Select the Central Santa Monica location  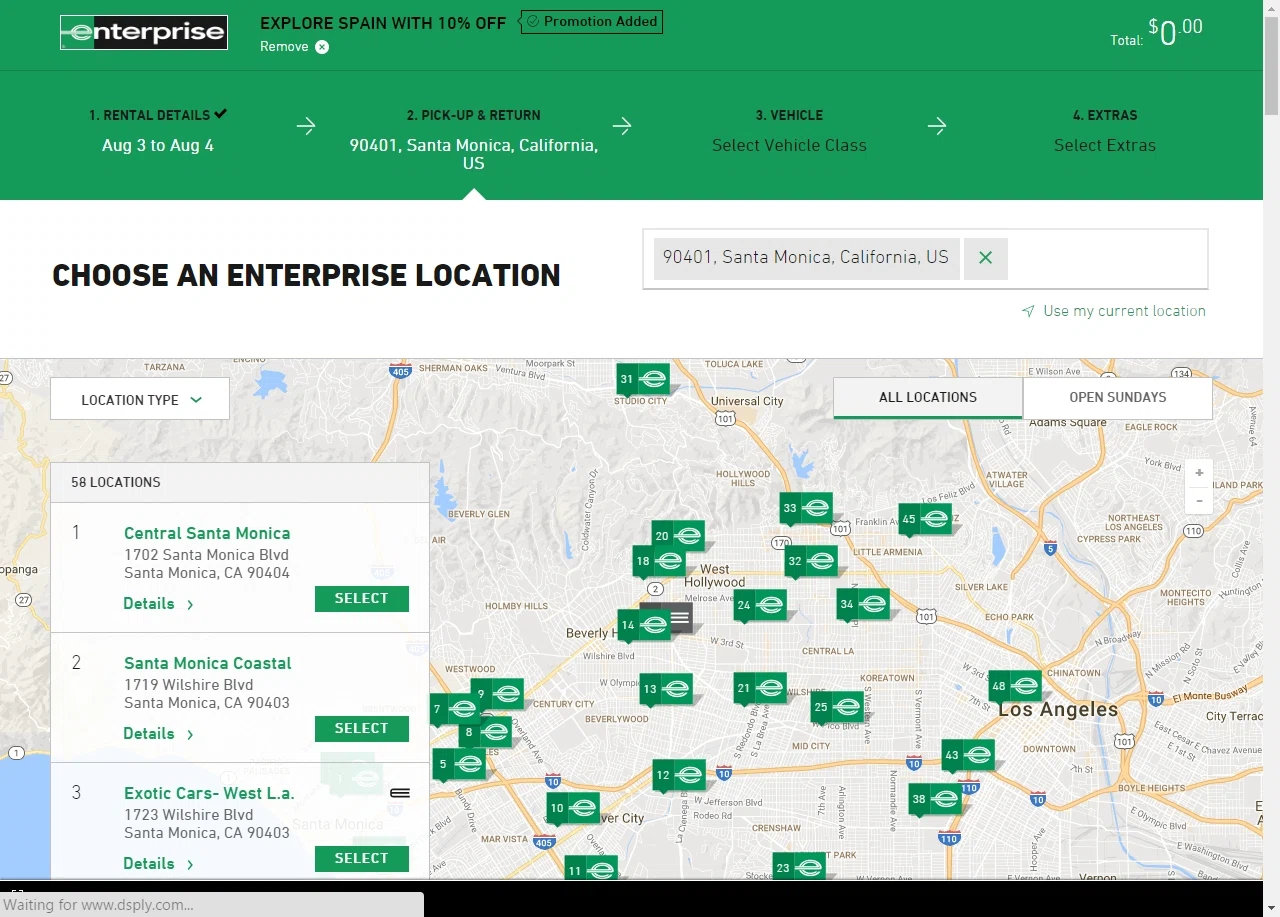click(362, 599)
